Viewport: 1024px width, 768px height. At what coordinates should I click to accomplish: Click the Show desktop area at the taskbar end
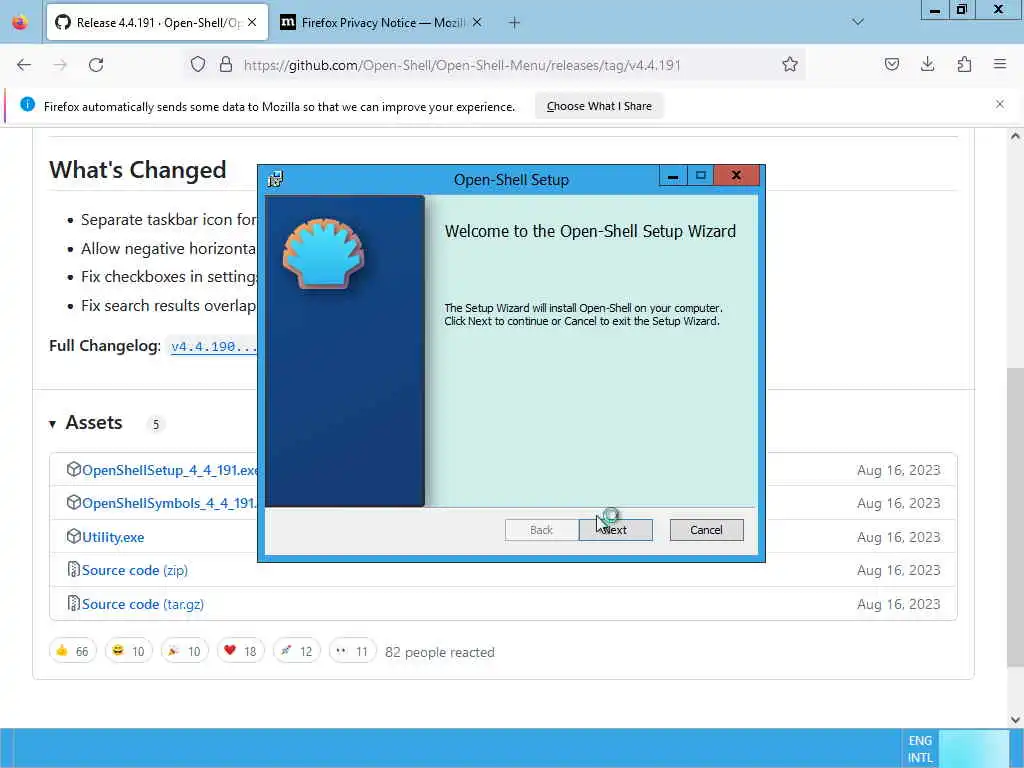point(1019,748)
